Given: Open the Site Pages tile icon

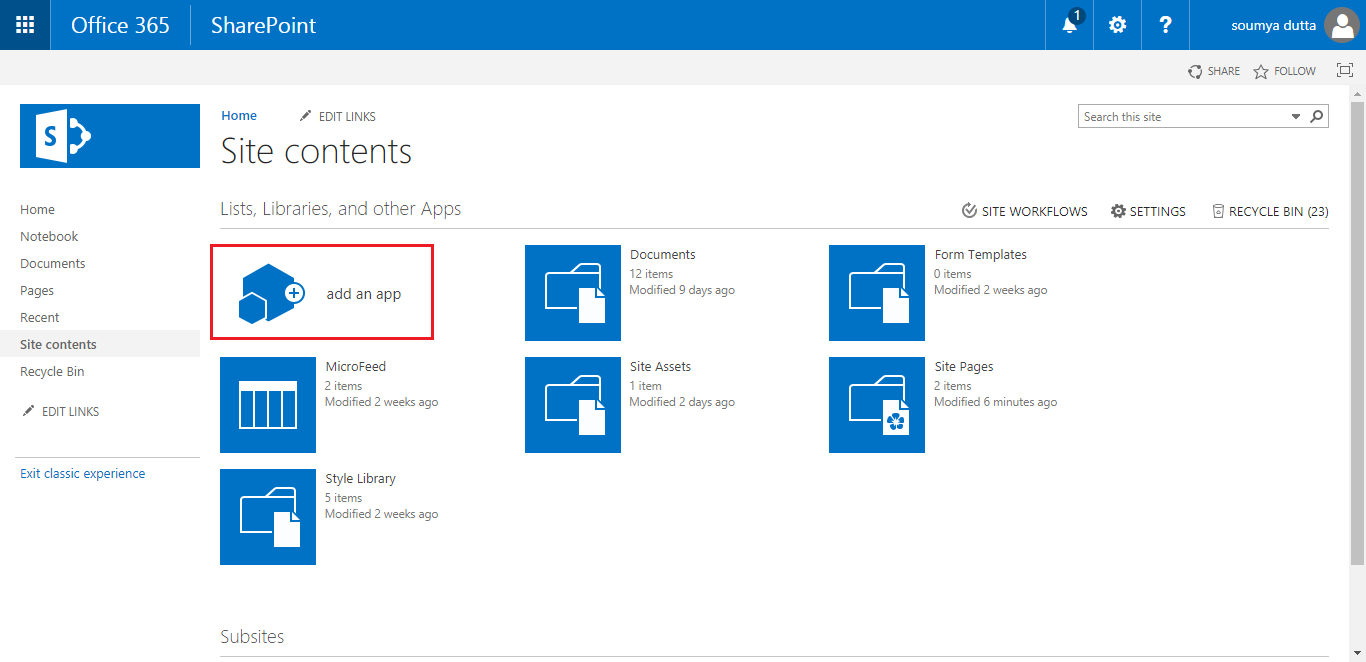Looking at the screenshot, I should tap(877, 405).
